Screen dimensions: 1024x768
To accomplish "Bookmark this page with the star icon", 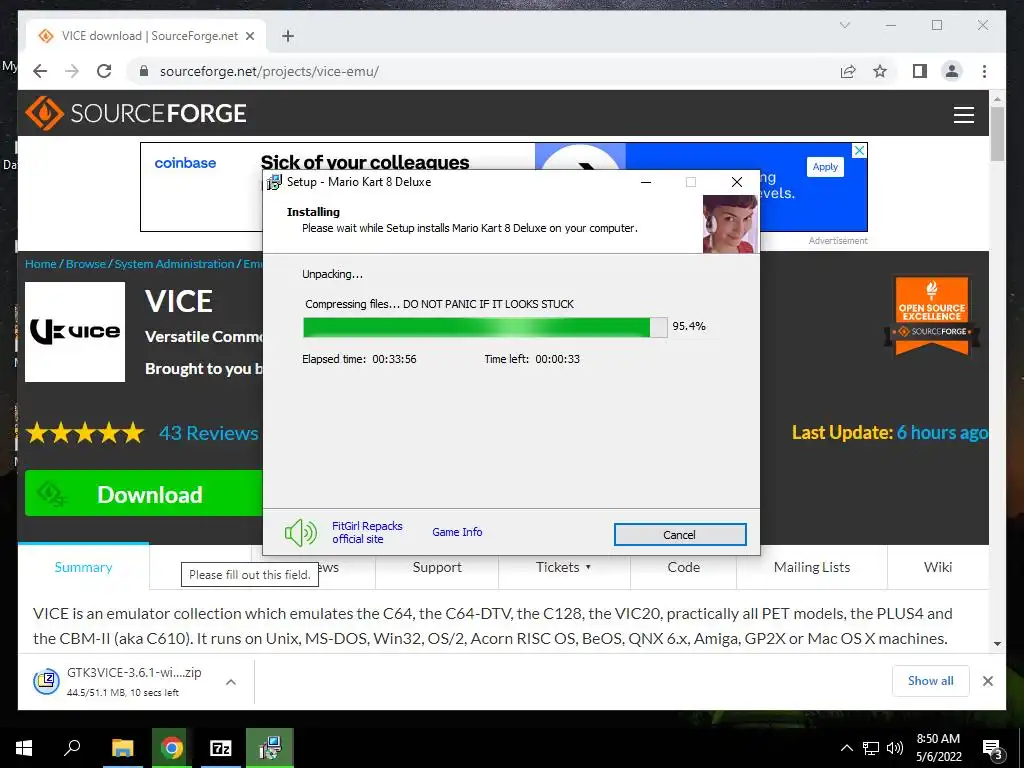I will point(880,71).
